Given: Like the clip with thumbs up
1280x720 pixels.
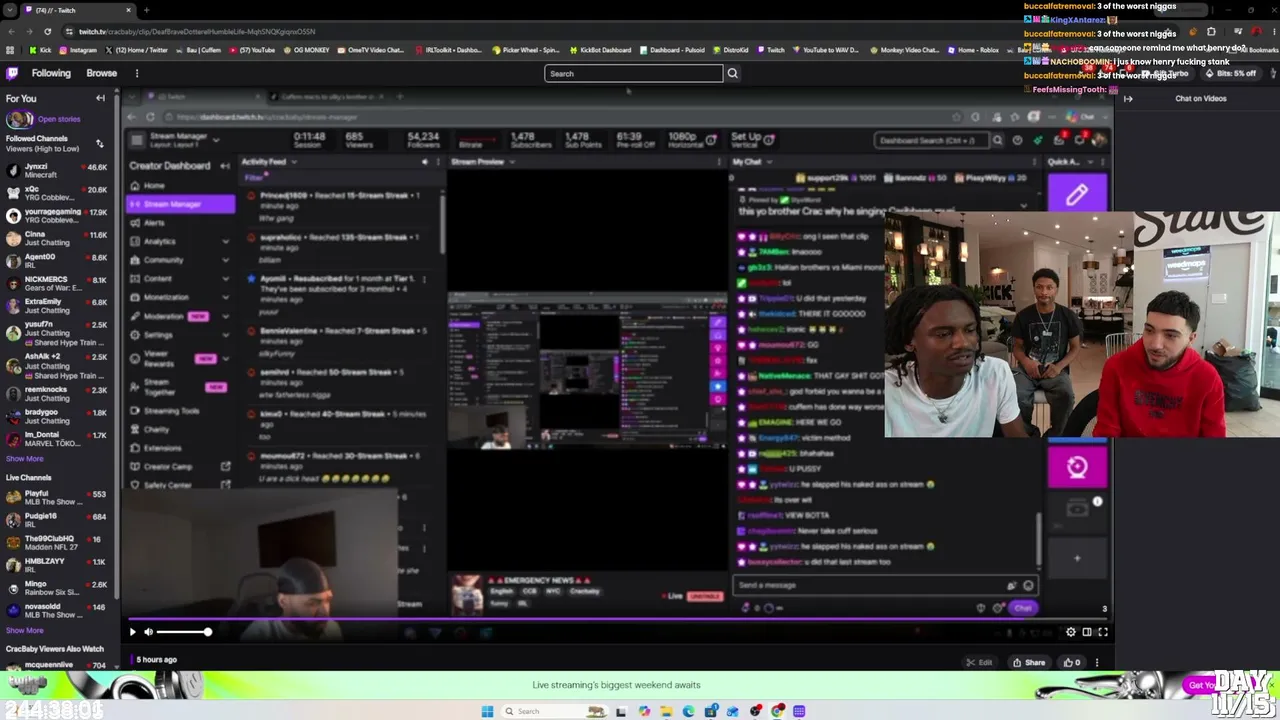Looking at the screenshot, I should coord(1071,662).
